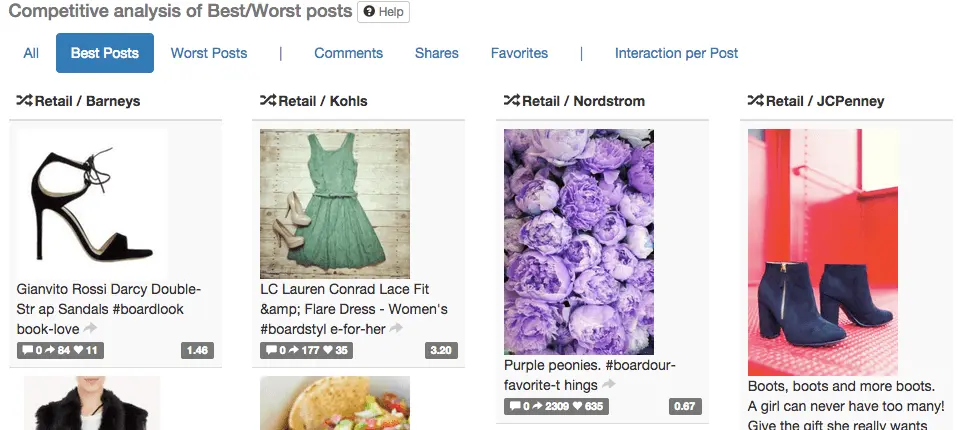Open the Shares filter
957x430 pixels.
click(437, 53)
